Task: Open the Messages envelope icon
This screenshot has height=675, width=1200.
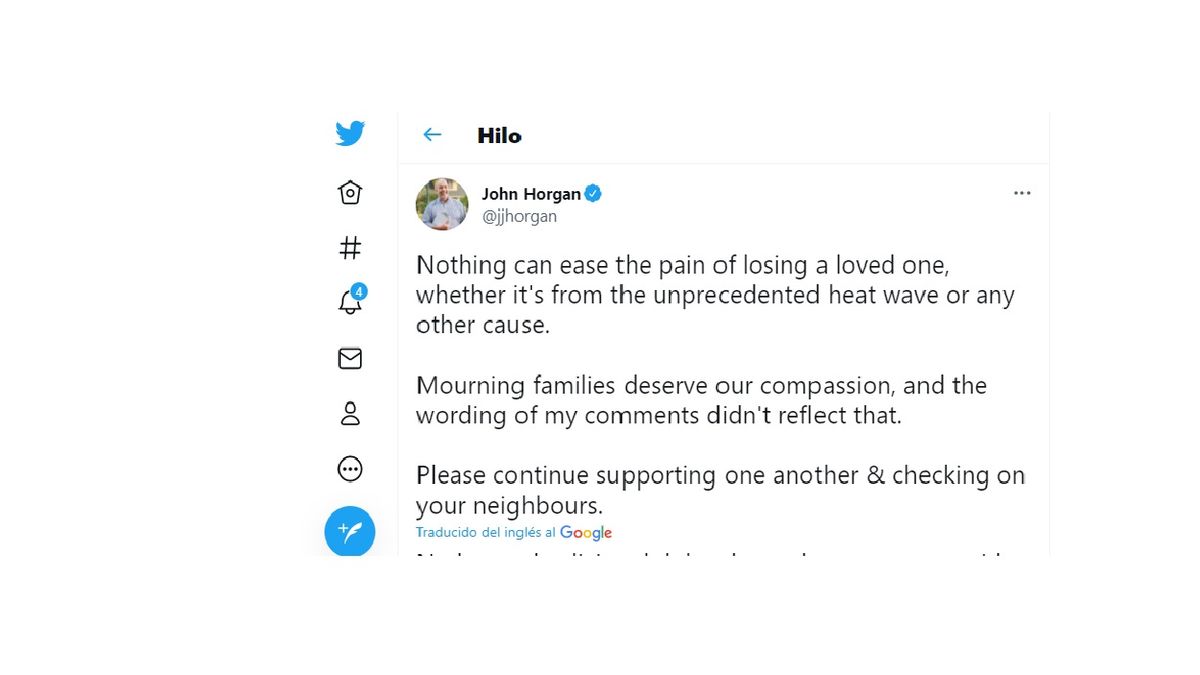Action: tap(350, 358)
